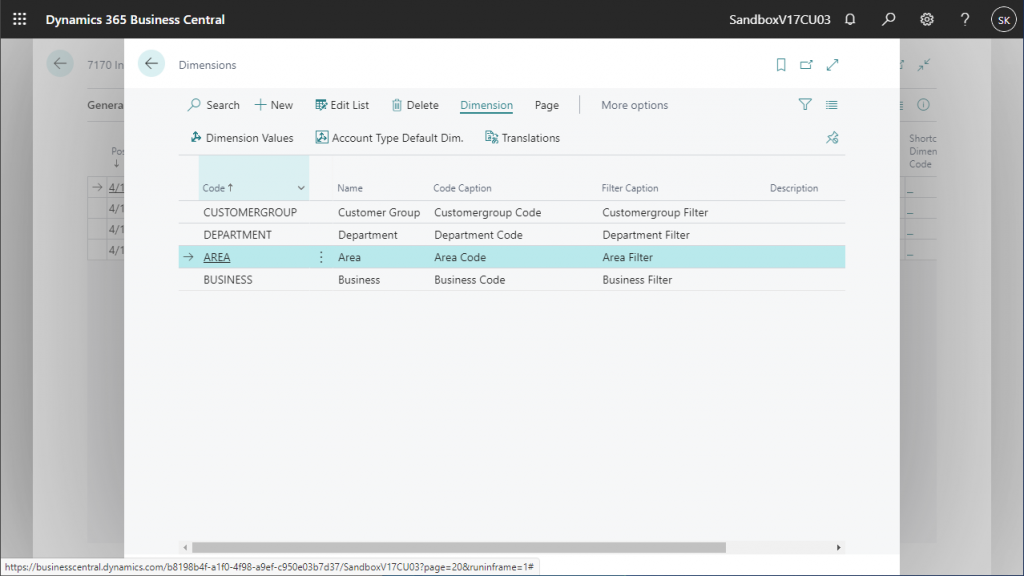This screenshot has height=576, width=1024.
Task: Click the SK user account avatar
Action: pyautogui.click(x=1003, y=19)
